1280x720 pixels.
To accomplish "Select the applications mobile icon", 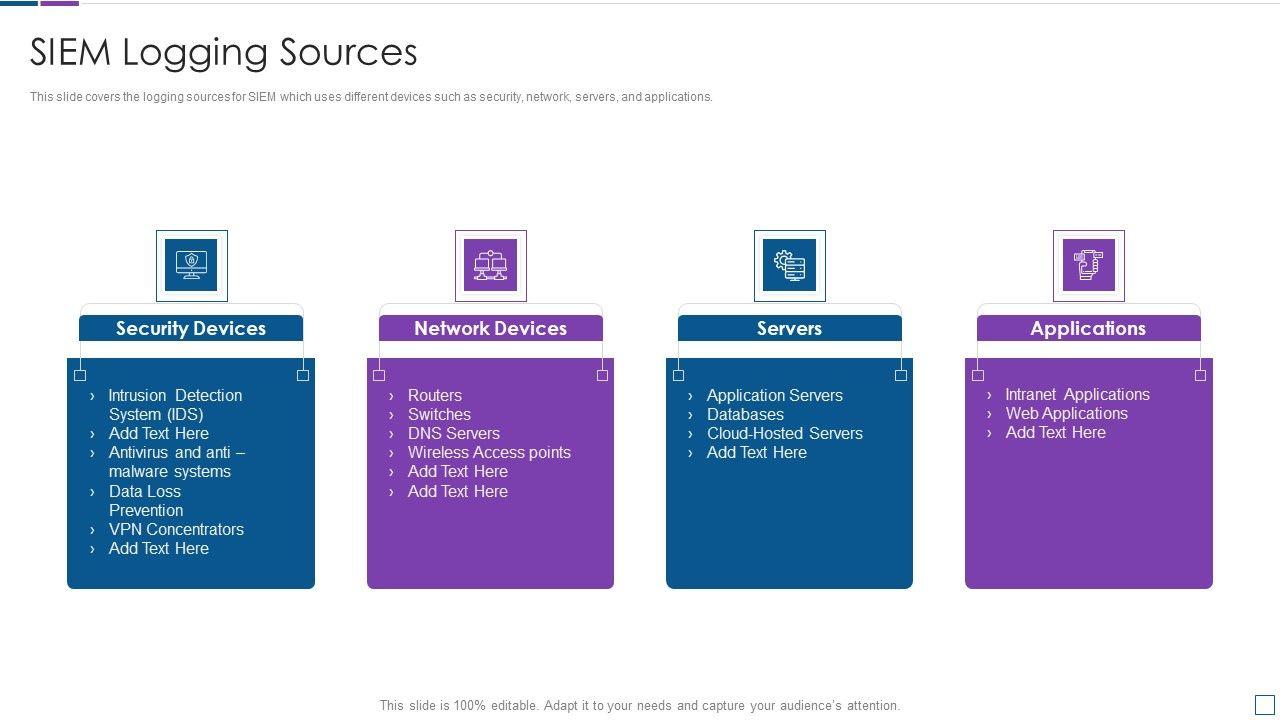I will click(x=1088, y=265).
